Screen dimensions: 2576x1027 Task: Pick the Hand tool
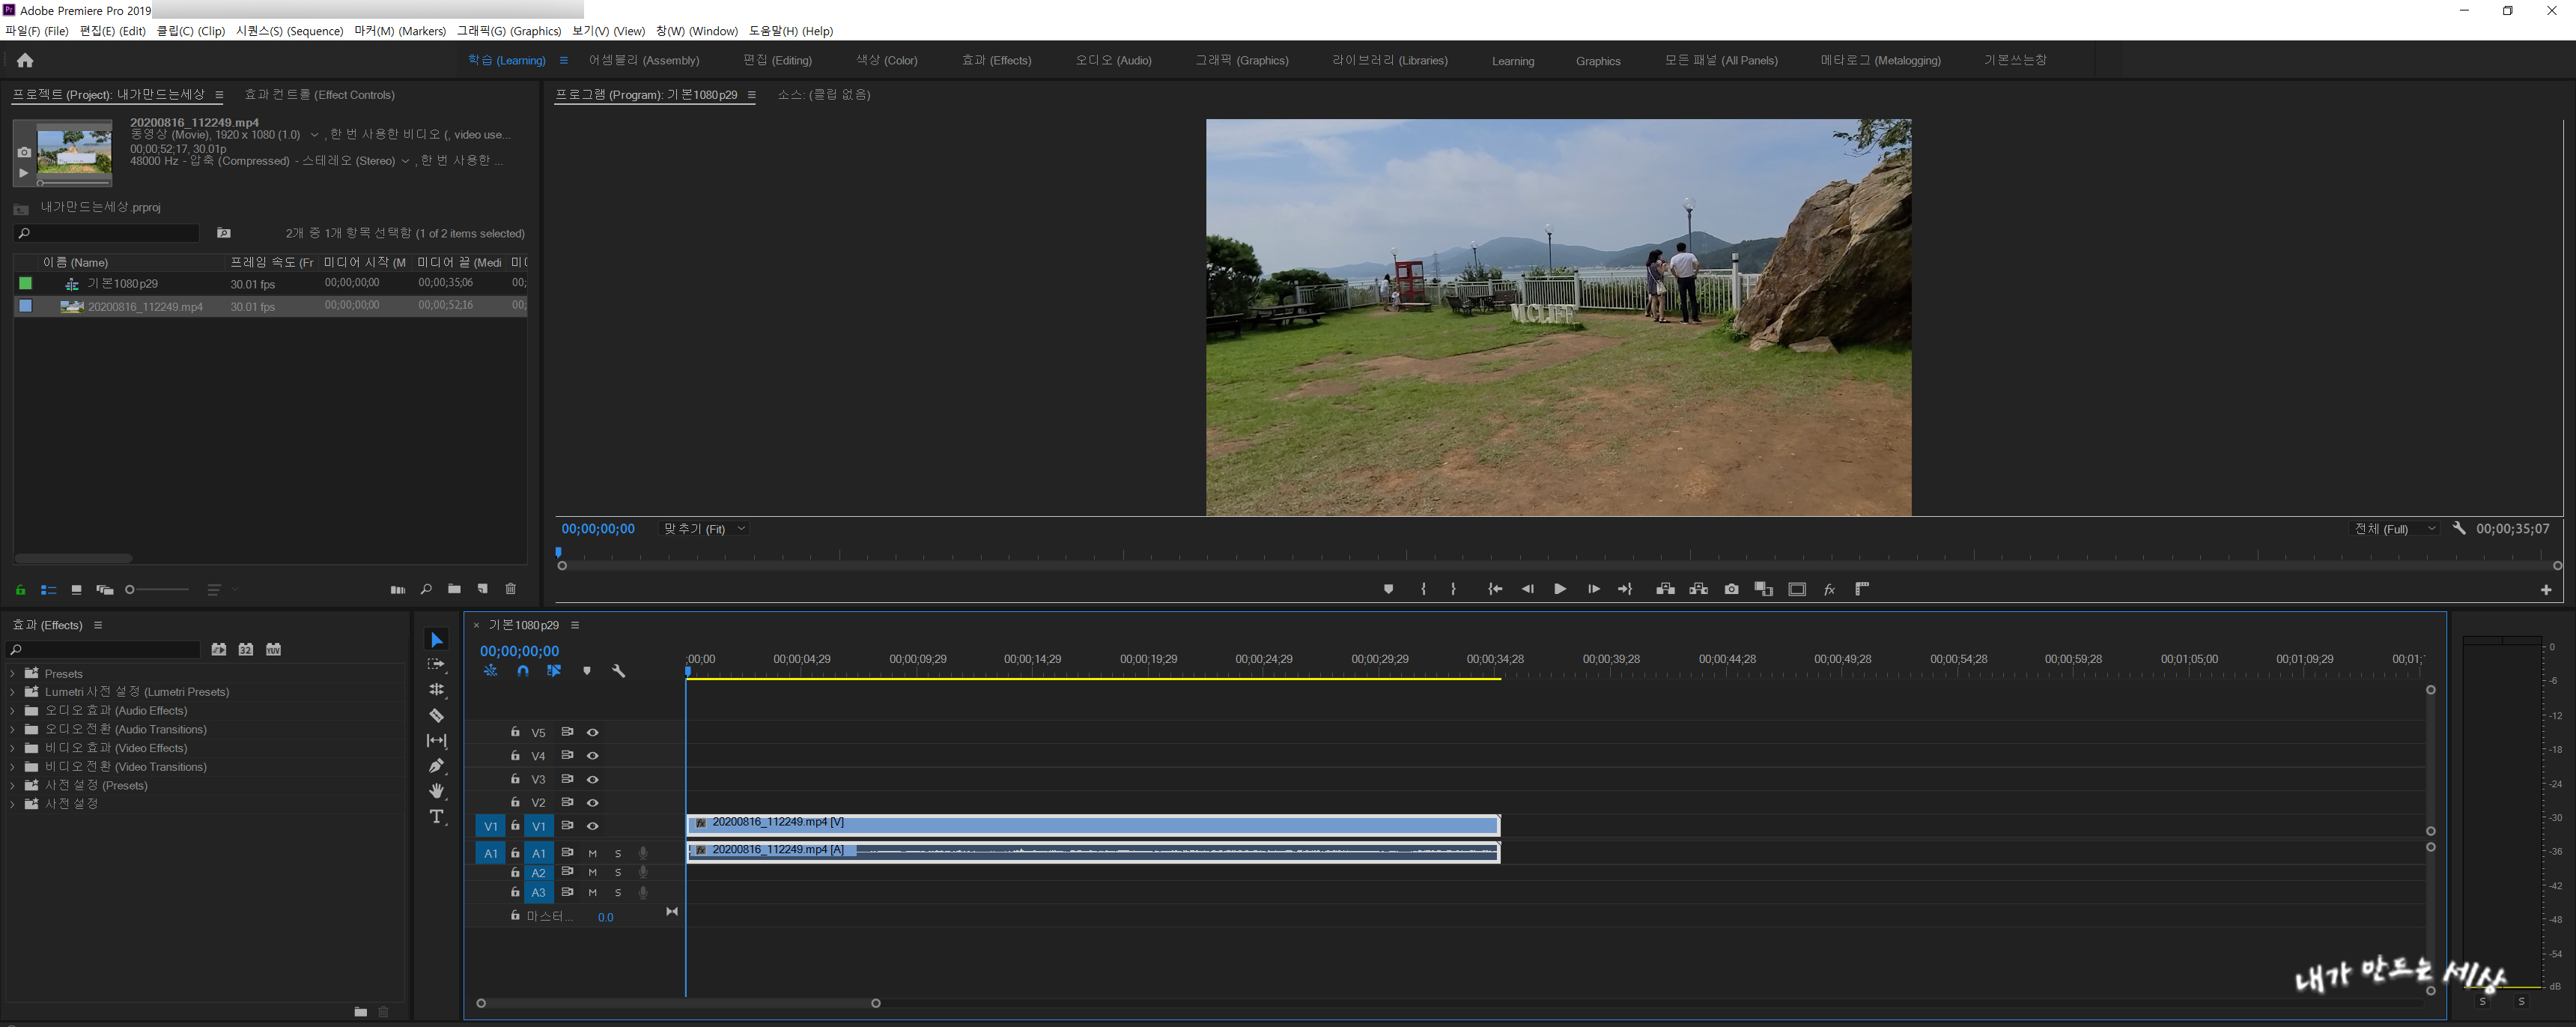click(436, 791)
